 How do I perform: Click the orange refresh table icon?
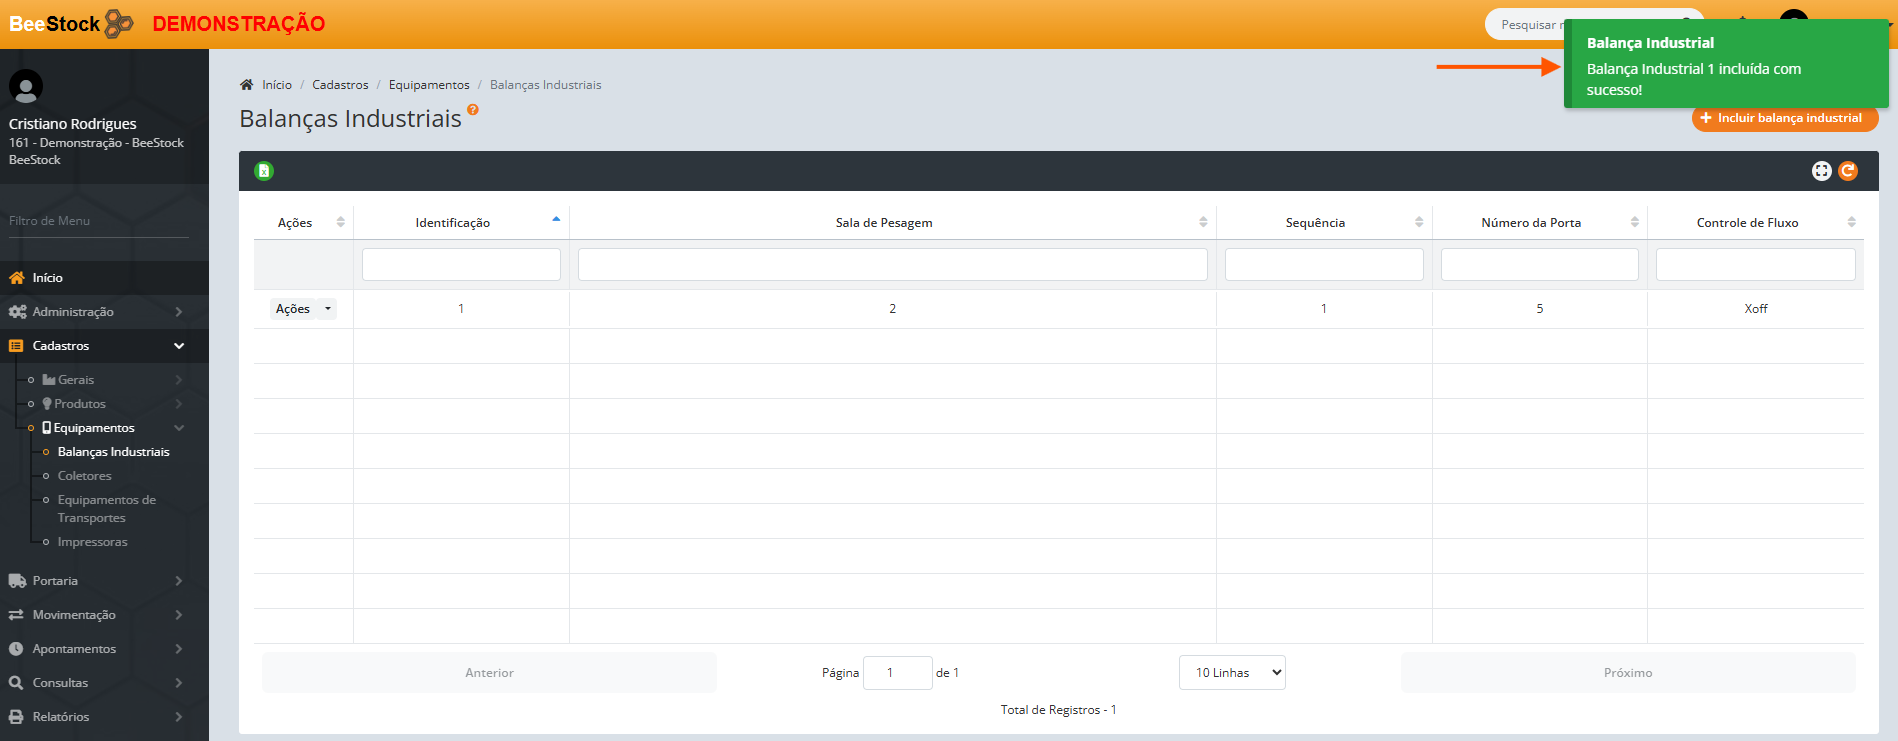[x=1848, y=171]
